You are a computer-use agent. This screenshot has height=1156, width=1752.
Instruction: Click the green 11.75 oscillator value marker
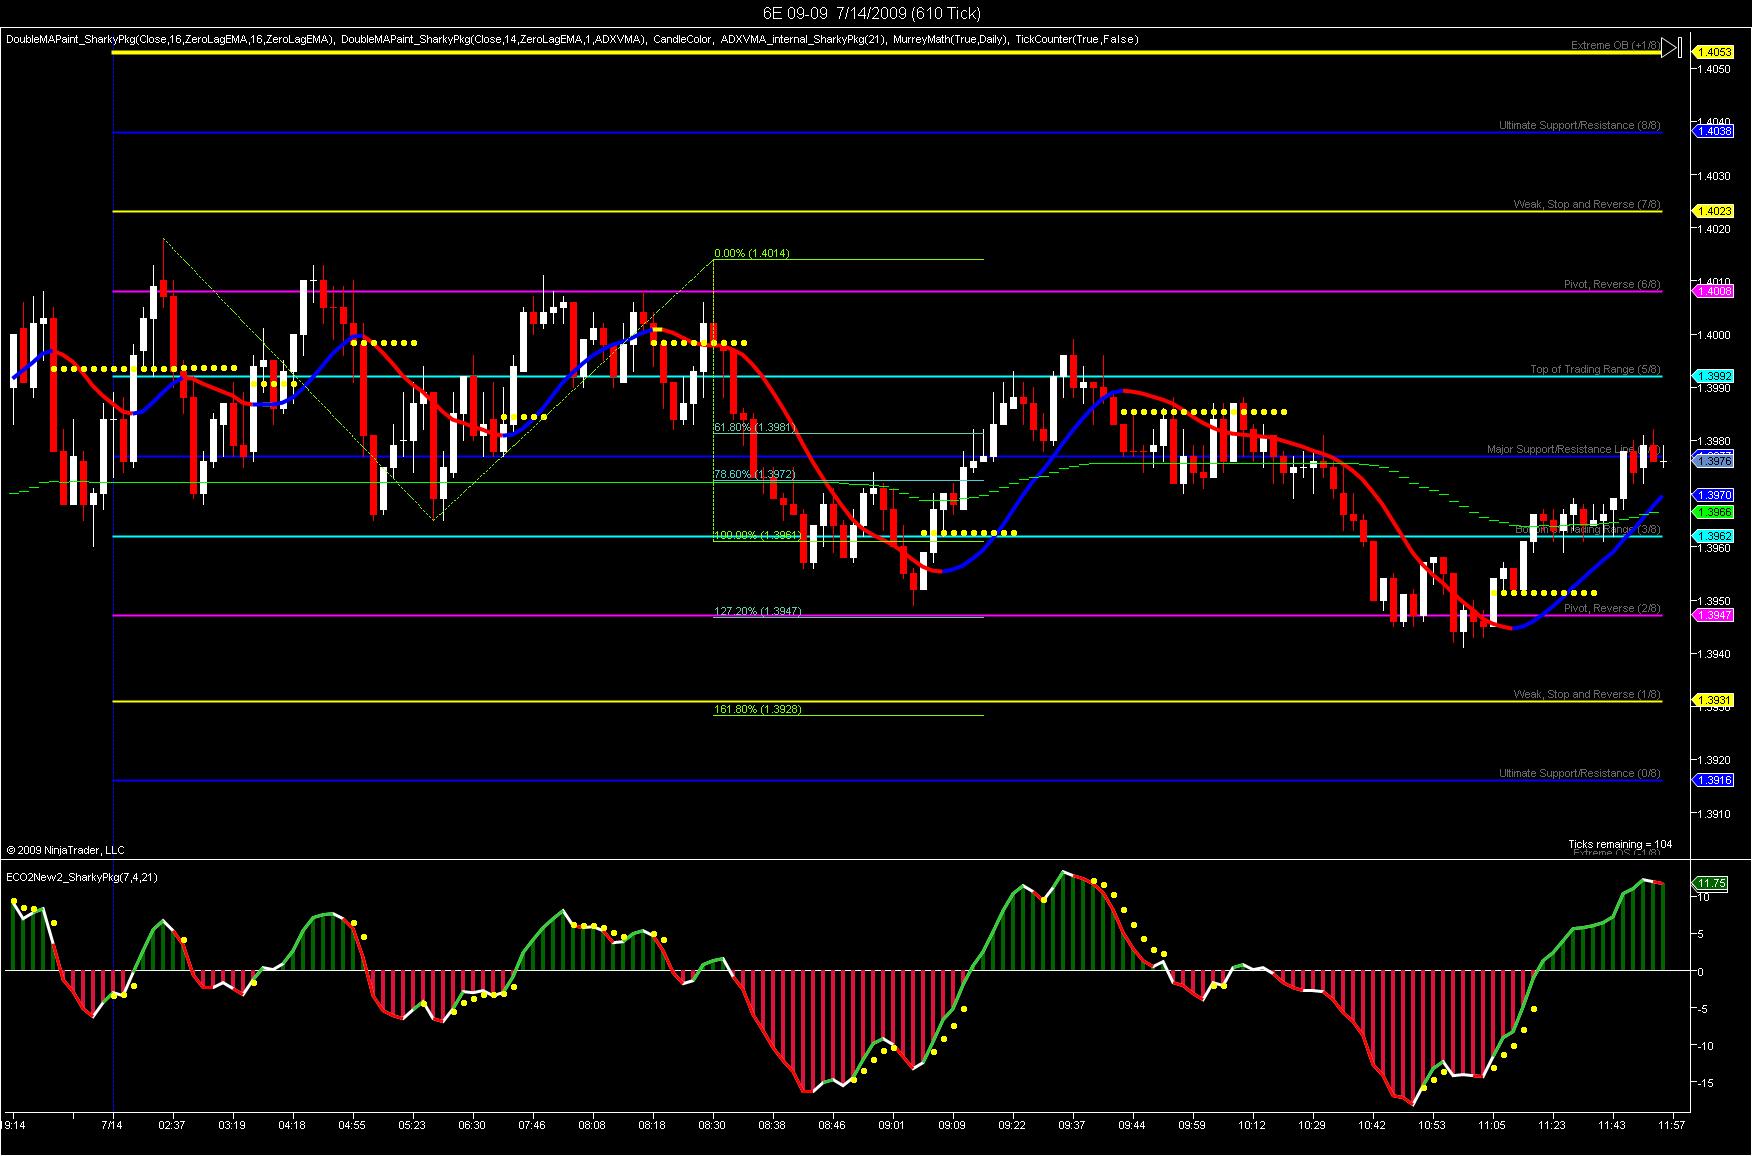[1709, 883]
